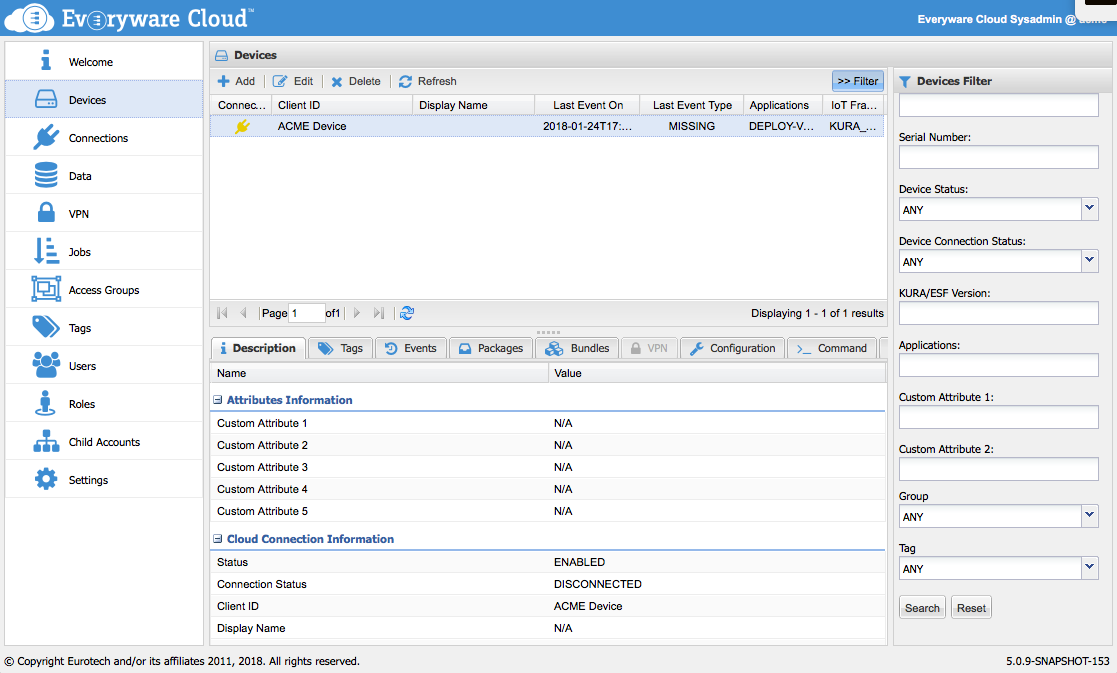
Task: Open the Child Accounts hierarchy icon
Action: coord(46,441)
